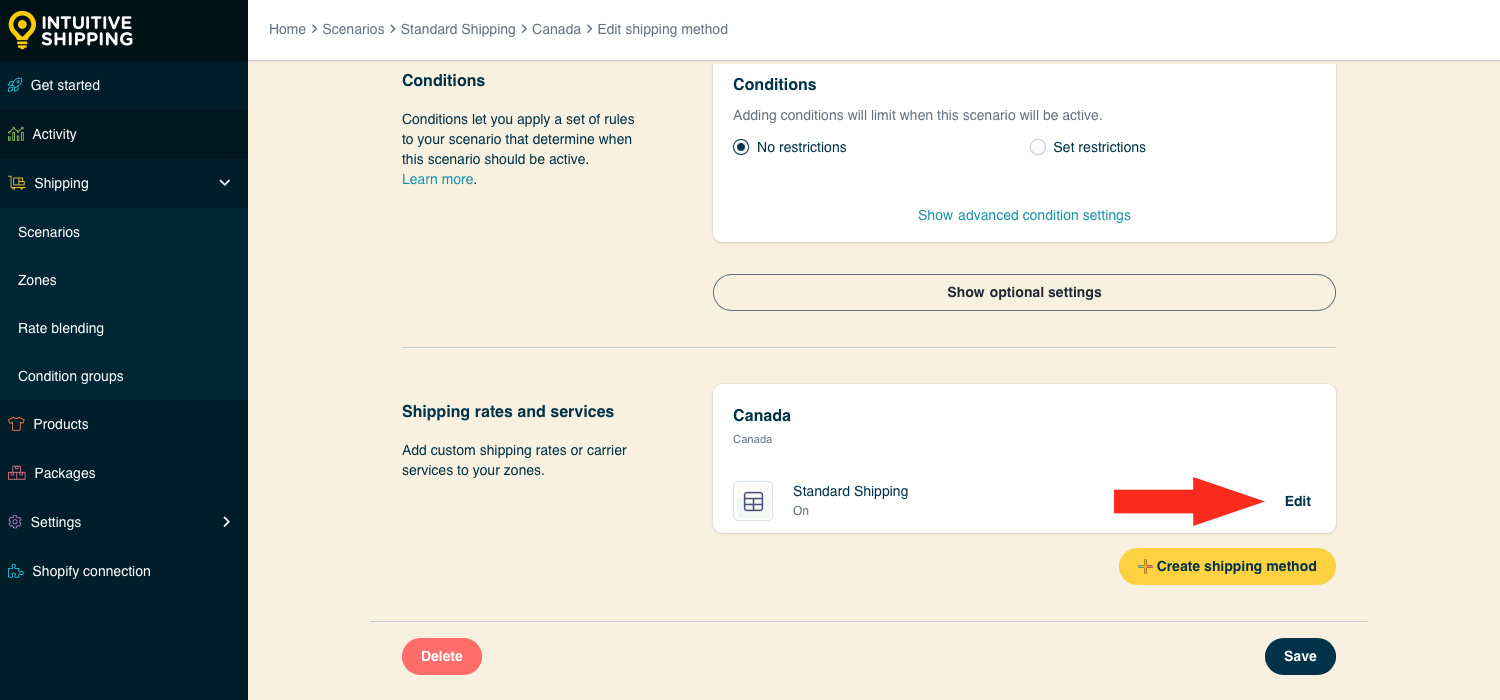Click Show optional settings button
The height and width of the screenshot is (700, 1500).
point(1024,293)
